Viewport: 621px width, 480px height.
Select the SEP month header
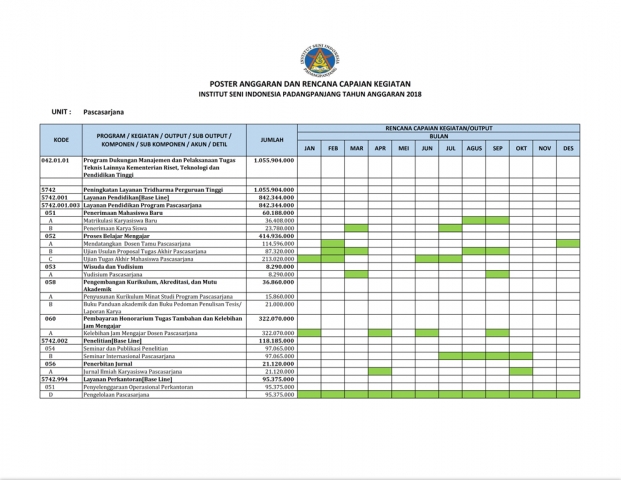coord(498,148)
